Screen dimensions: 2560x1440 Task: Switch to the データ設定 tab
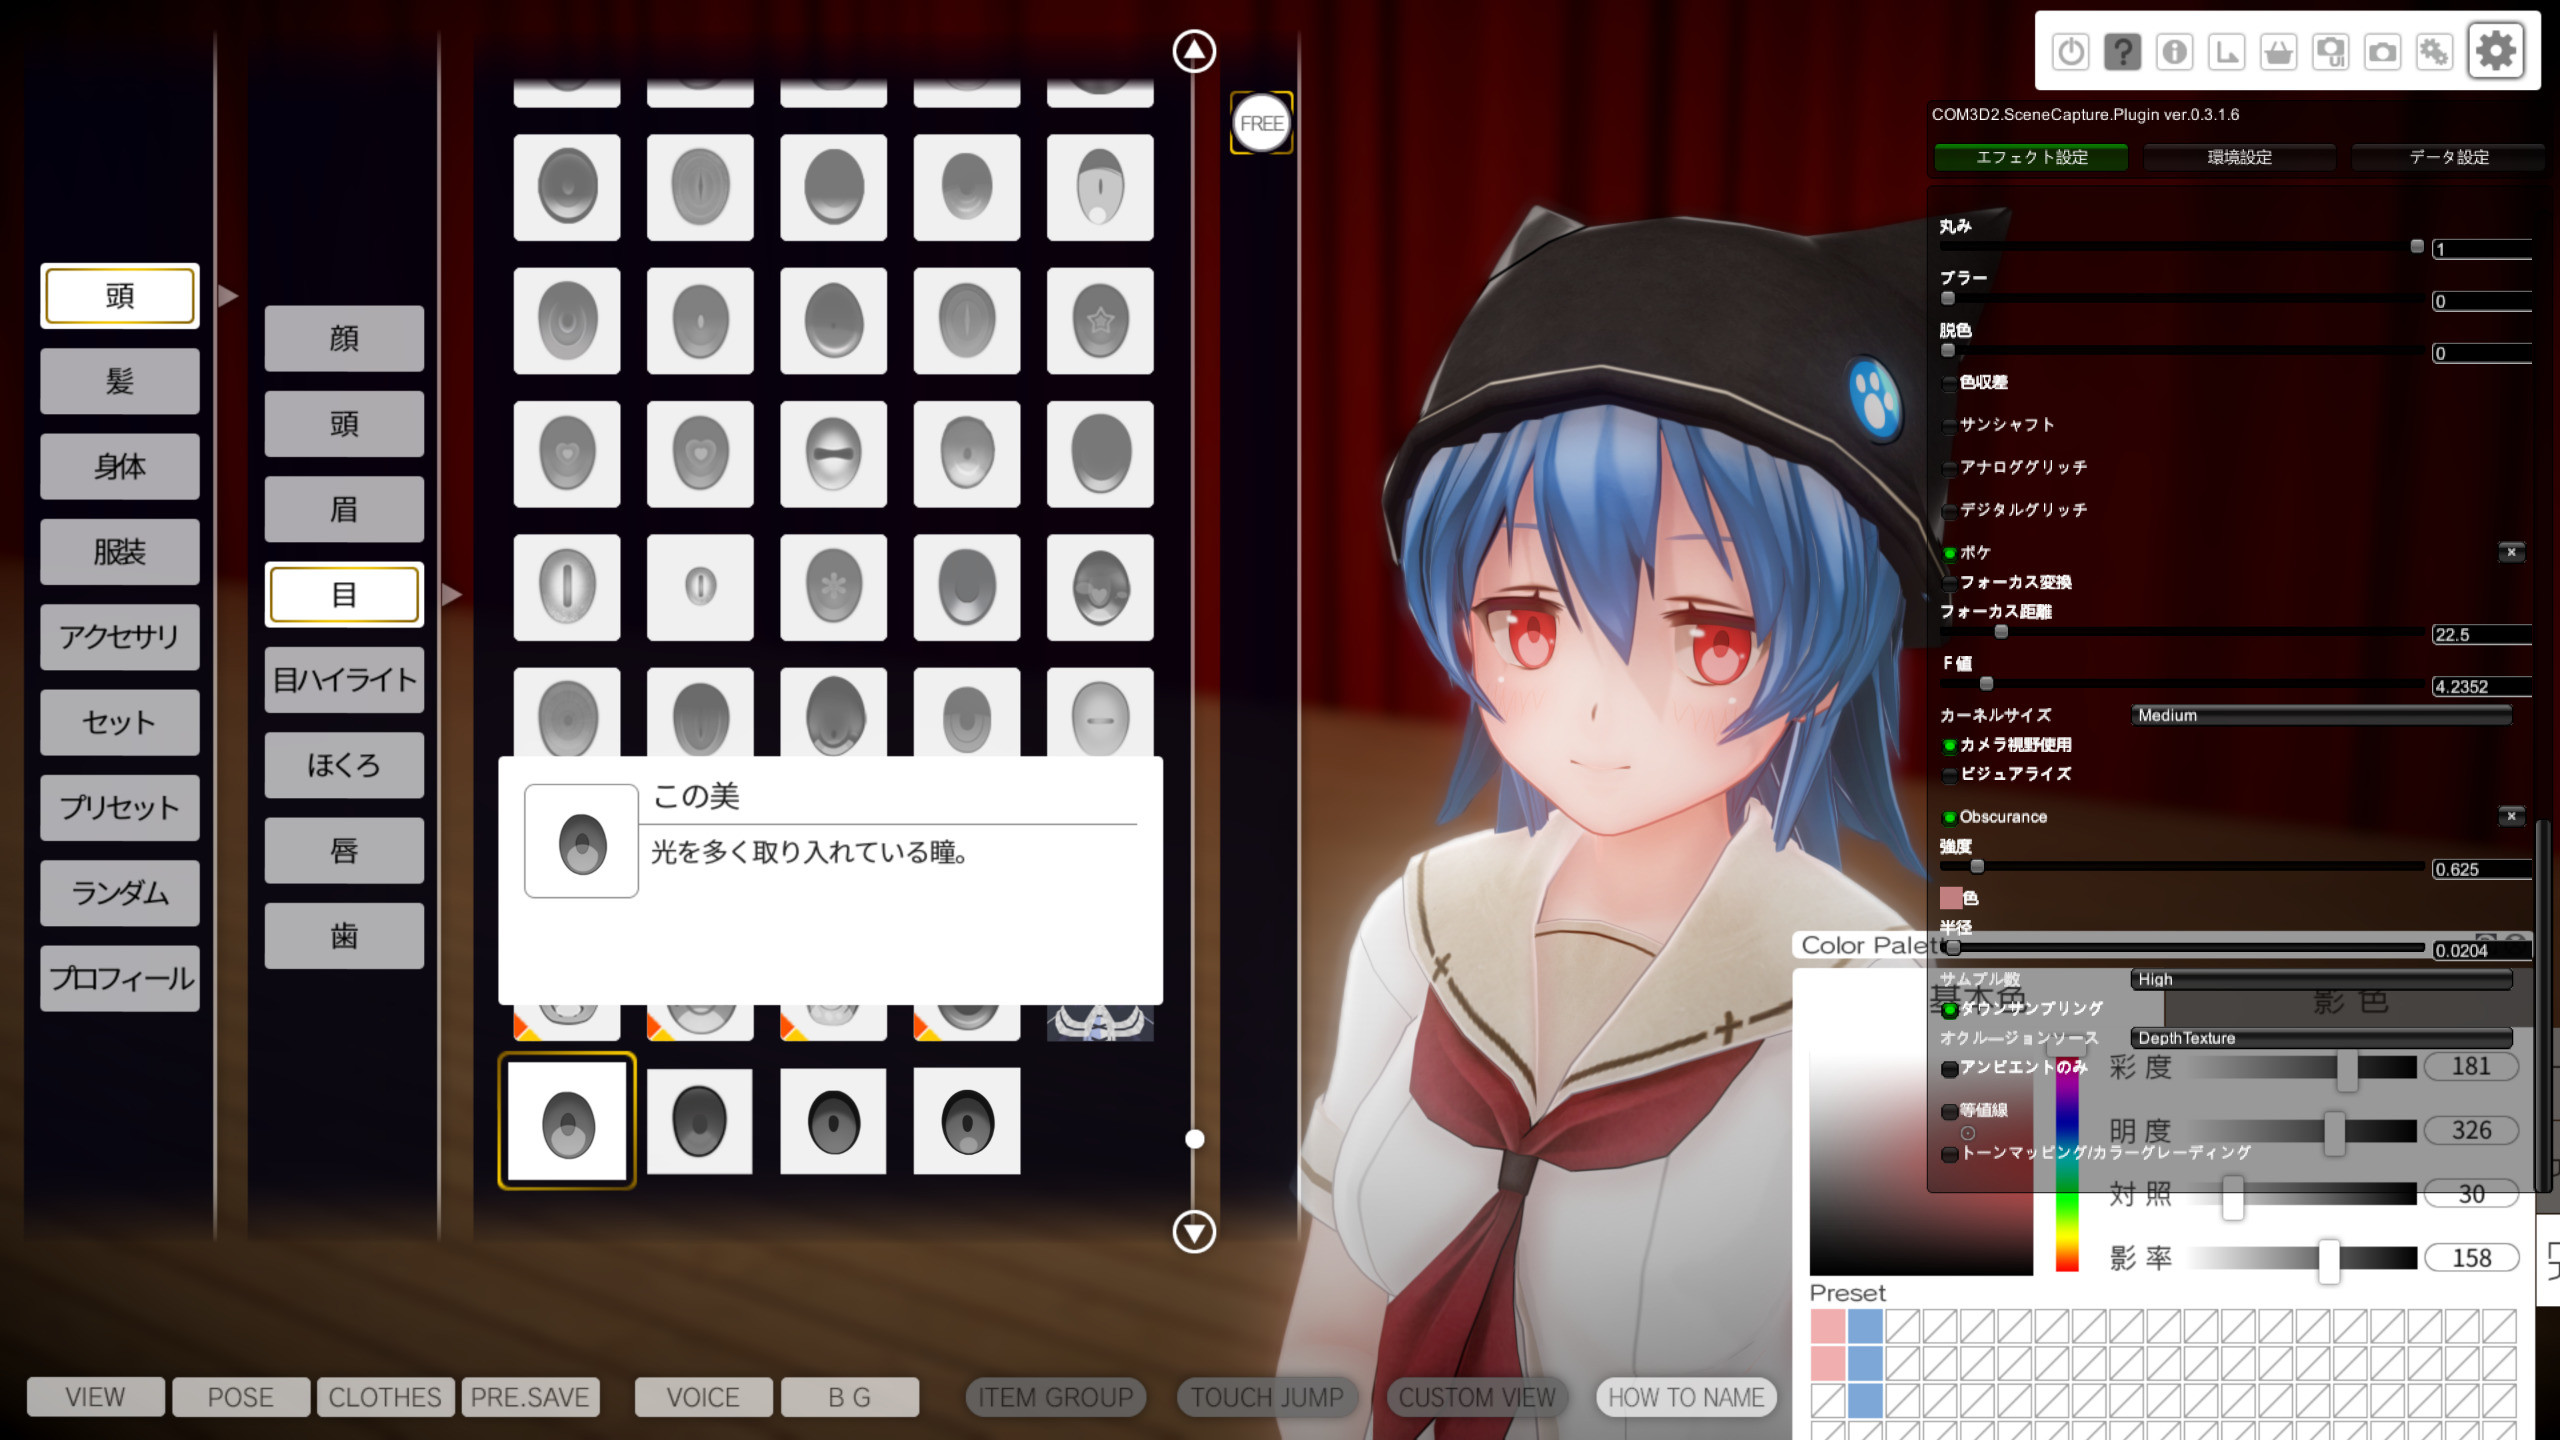pyautogui.click(x=2448, y=157)
